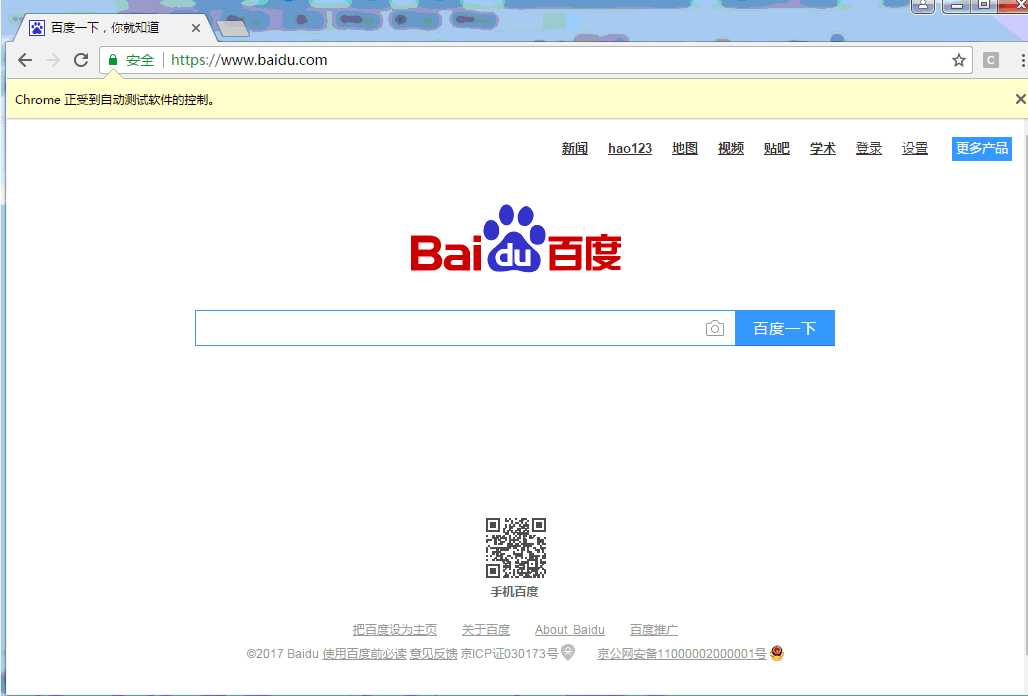This screenshot has width=1028, height=696.
Task: Click 京公网安备11000002000001号 link
Action: pos(682,653)
